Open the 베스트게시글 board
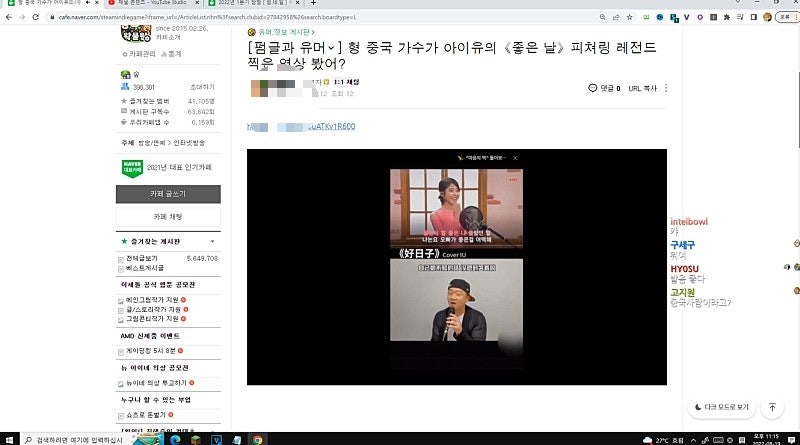Screen dimensions: 800x445 [145, 268]
